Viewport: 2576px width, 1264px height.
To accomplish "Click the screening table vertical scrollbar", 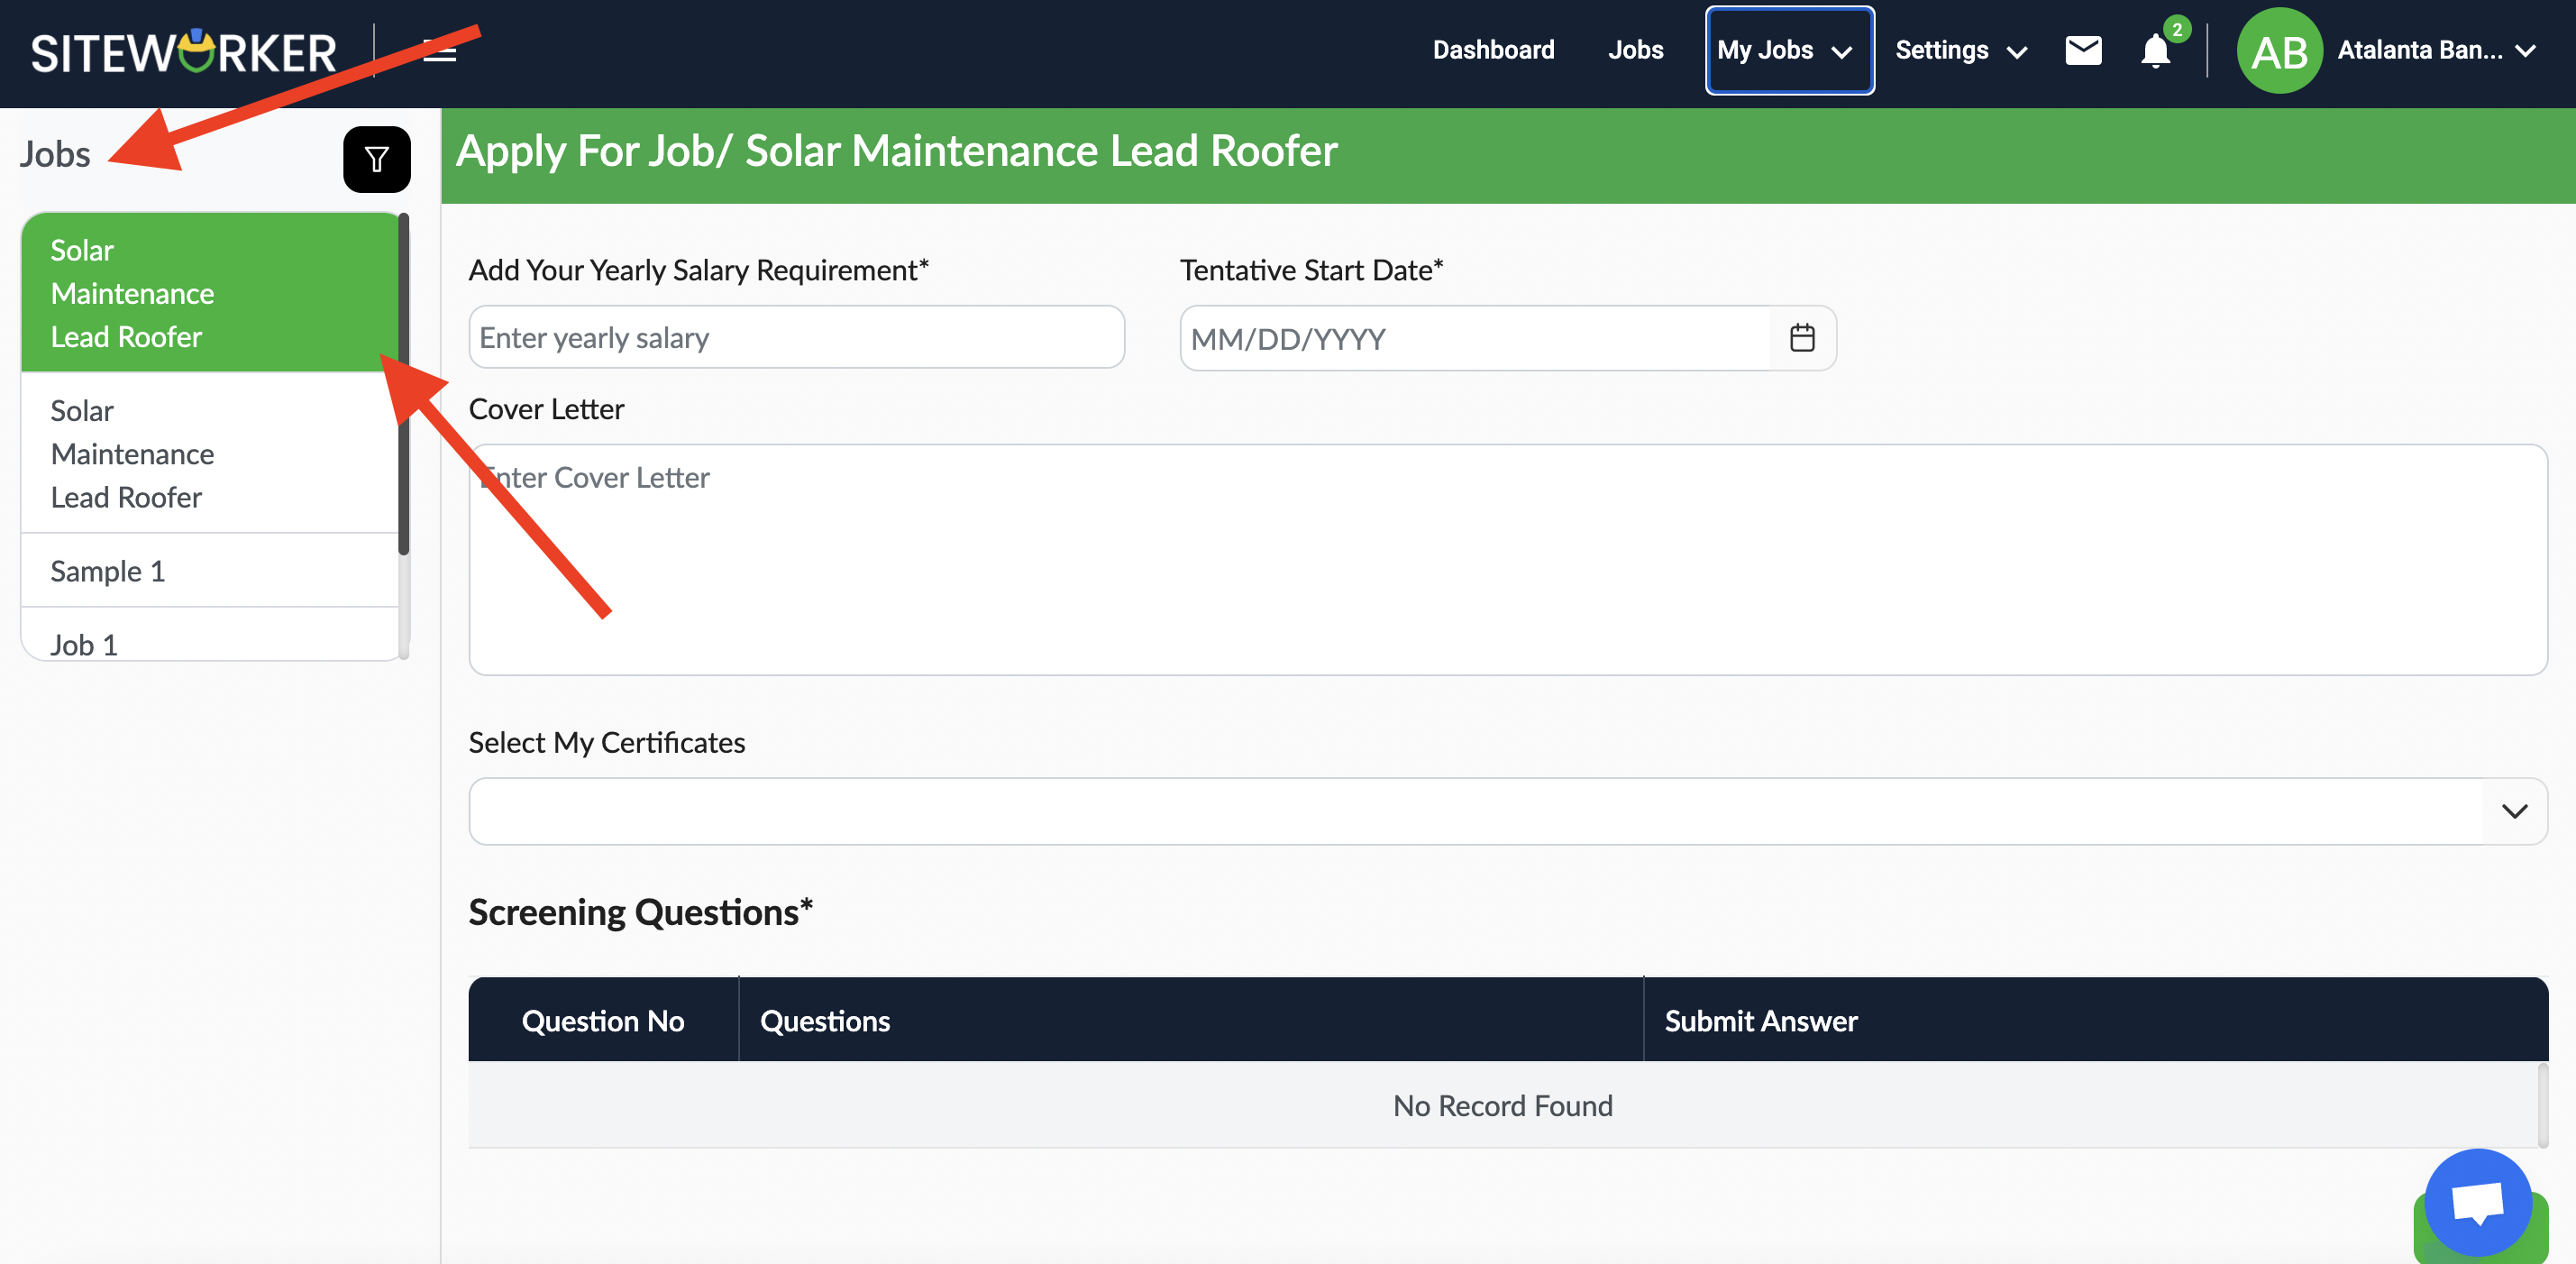I will click(2542, 1105).
